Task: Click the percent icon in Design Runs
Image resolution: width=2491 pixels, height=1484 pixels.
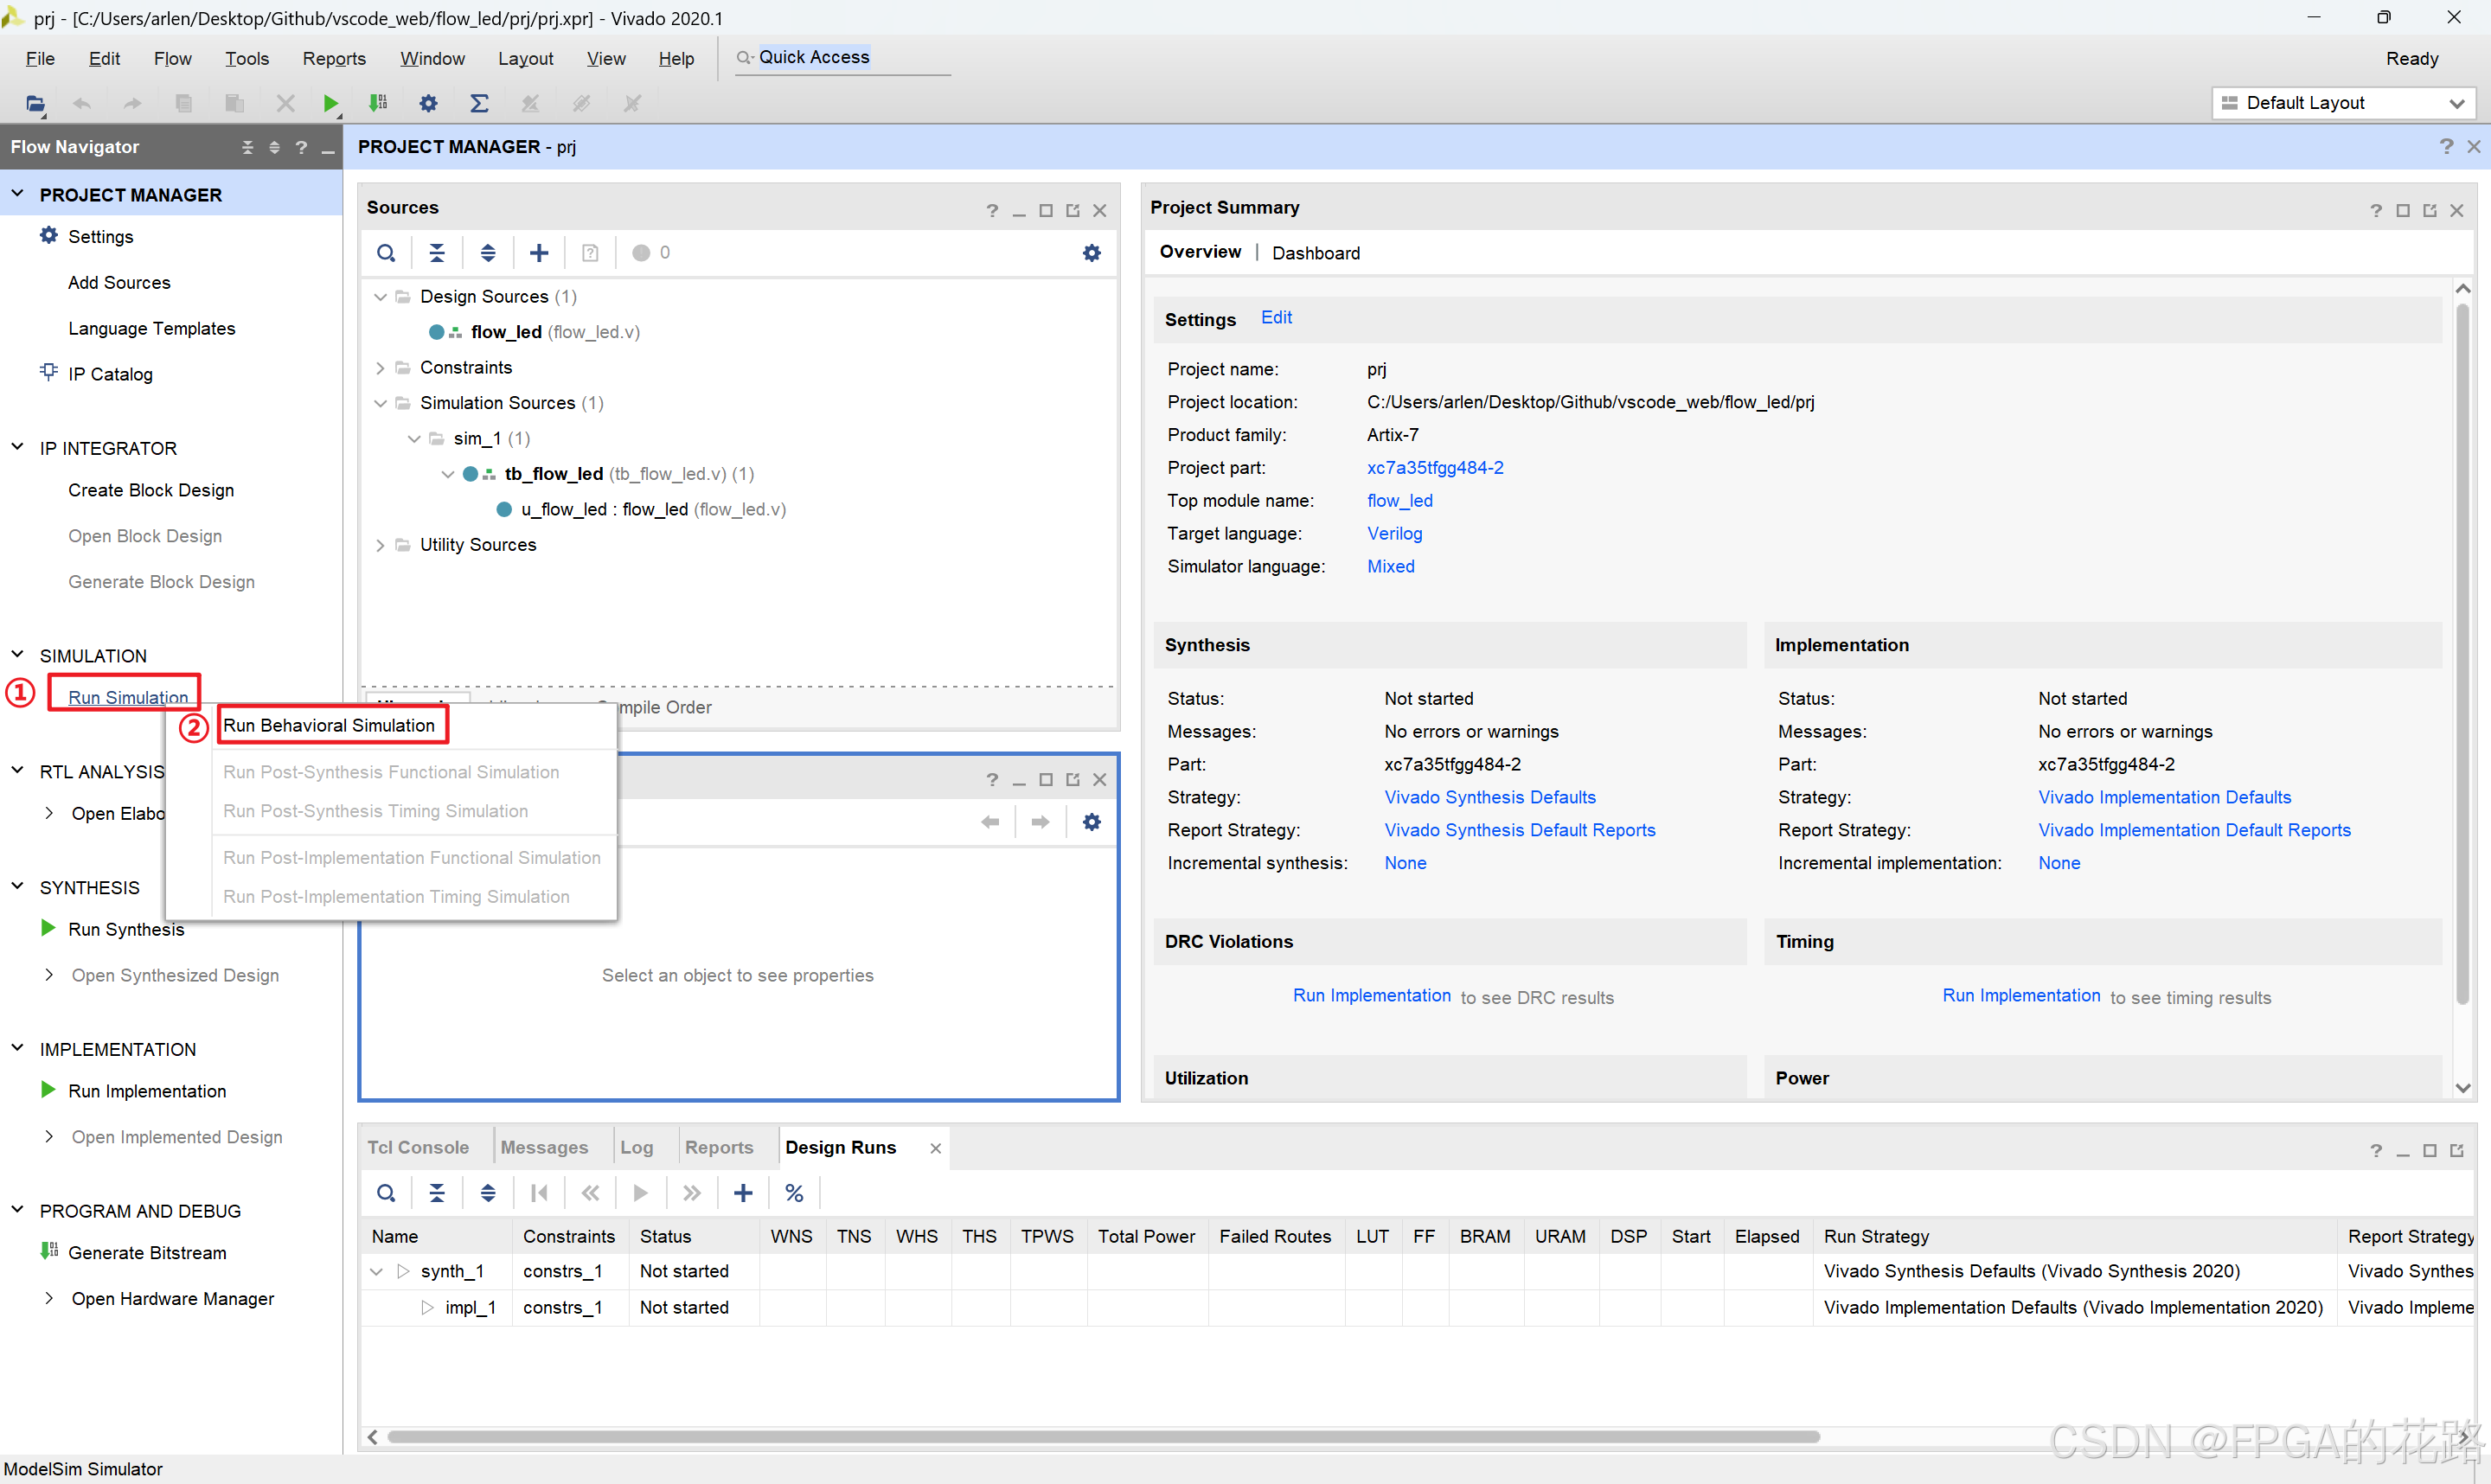Action: (794, 1193)
